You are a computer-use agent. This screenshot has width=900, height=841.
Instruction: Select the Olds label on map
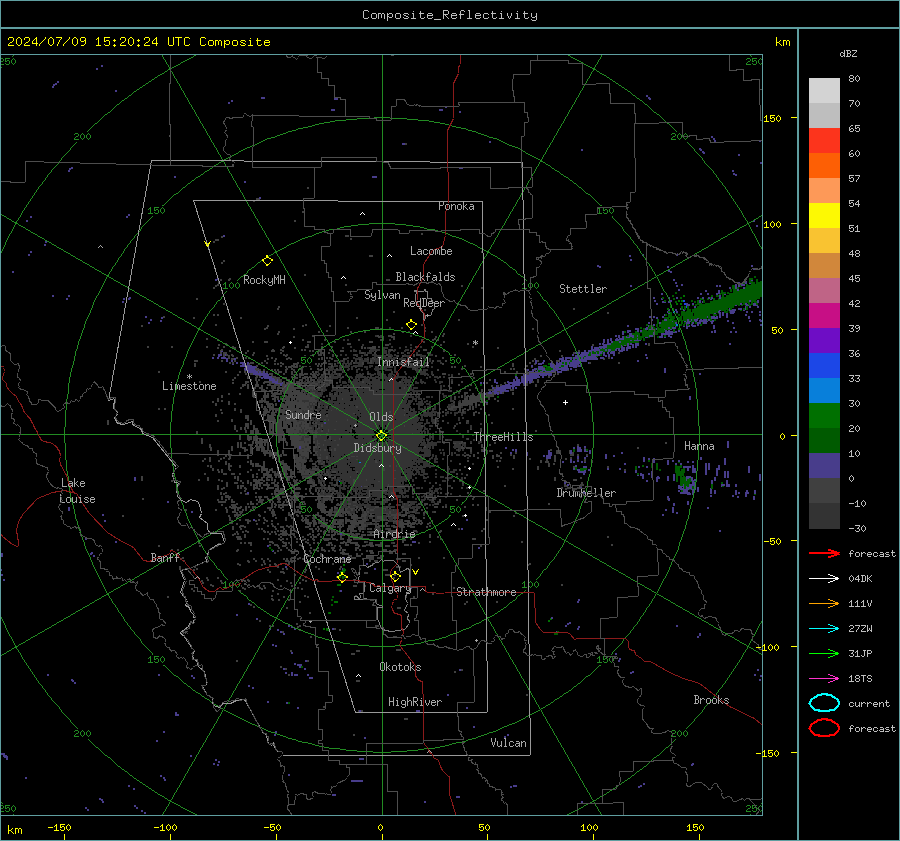pyautogui.click(x=381, y=417)
